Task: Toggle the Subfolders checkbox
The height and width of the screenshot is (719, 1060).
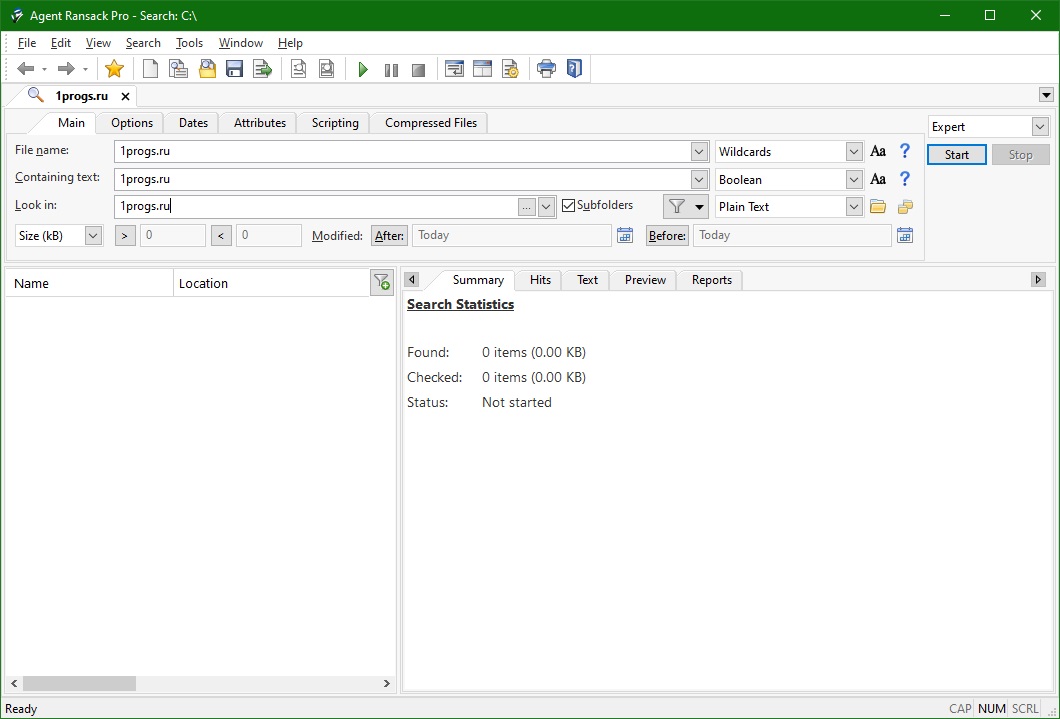Action: click(569, 205)
